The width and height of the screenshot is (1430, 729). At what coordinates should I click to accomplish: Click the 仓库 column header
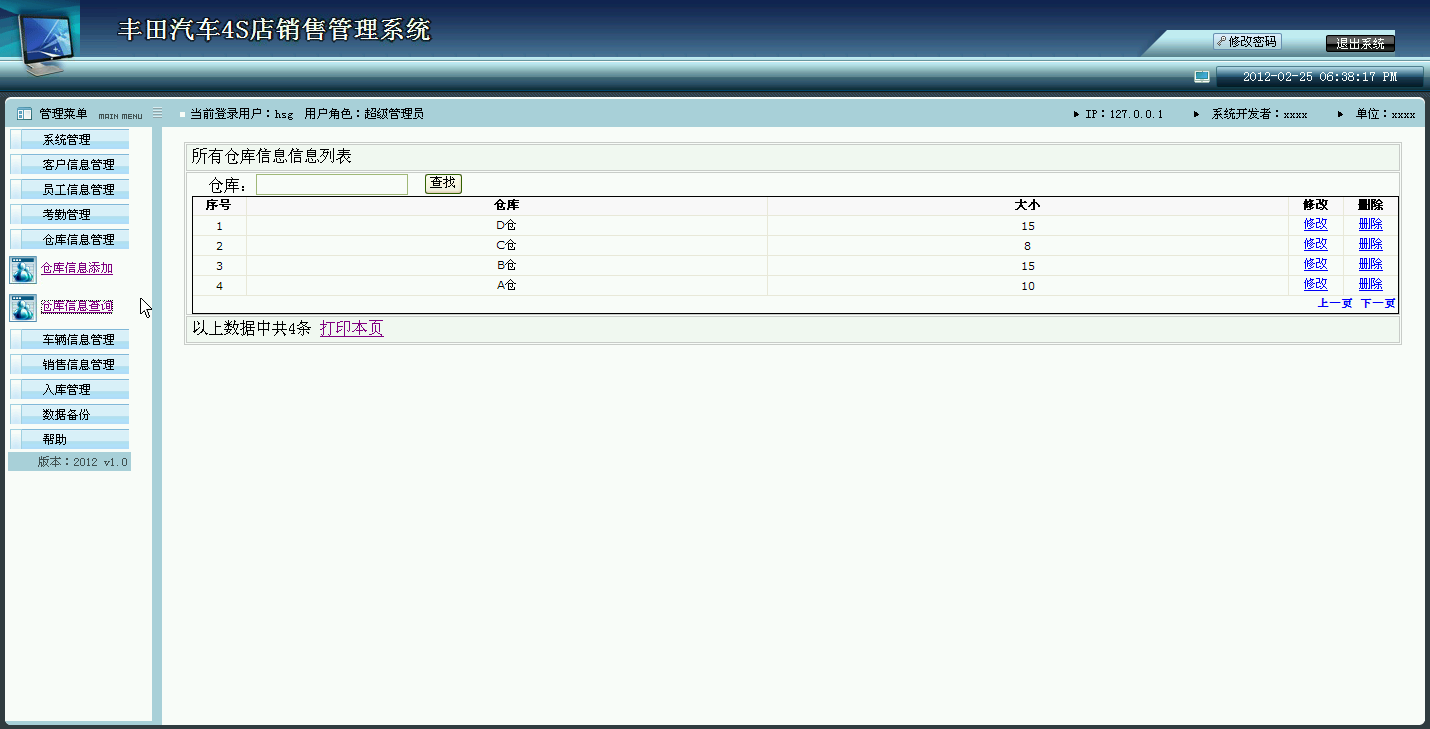506,205
